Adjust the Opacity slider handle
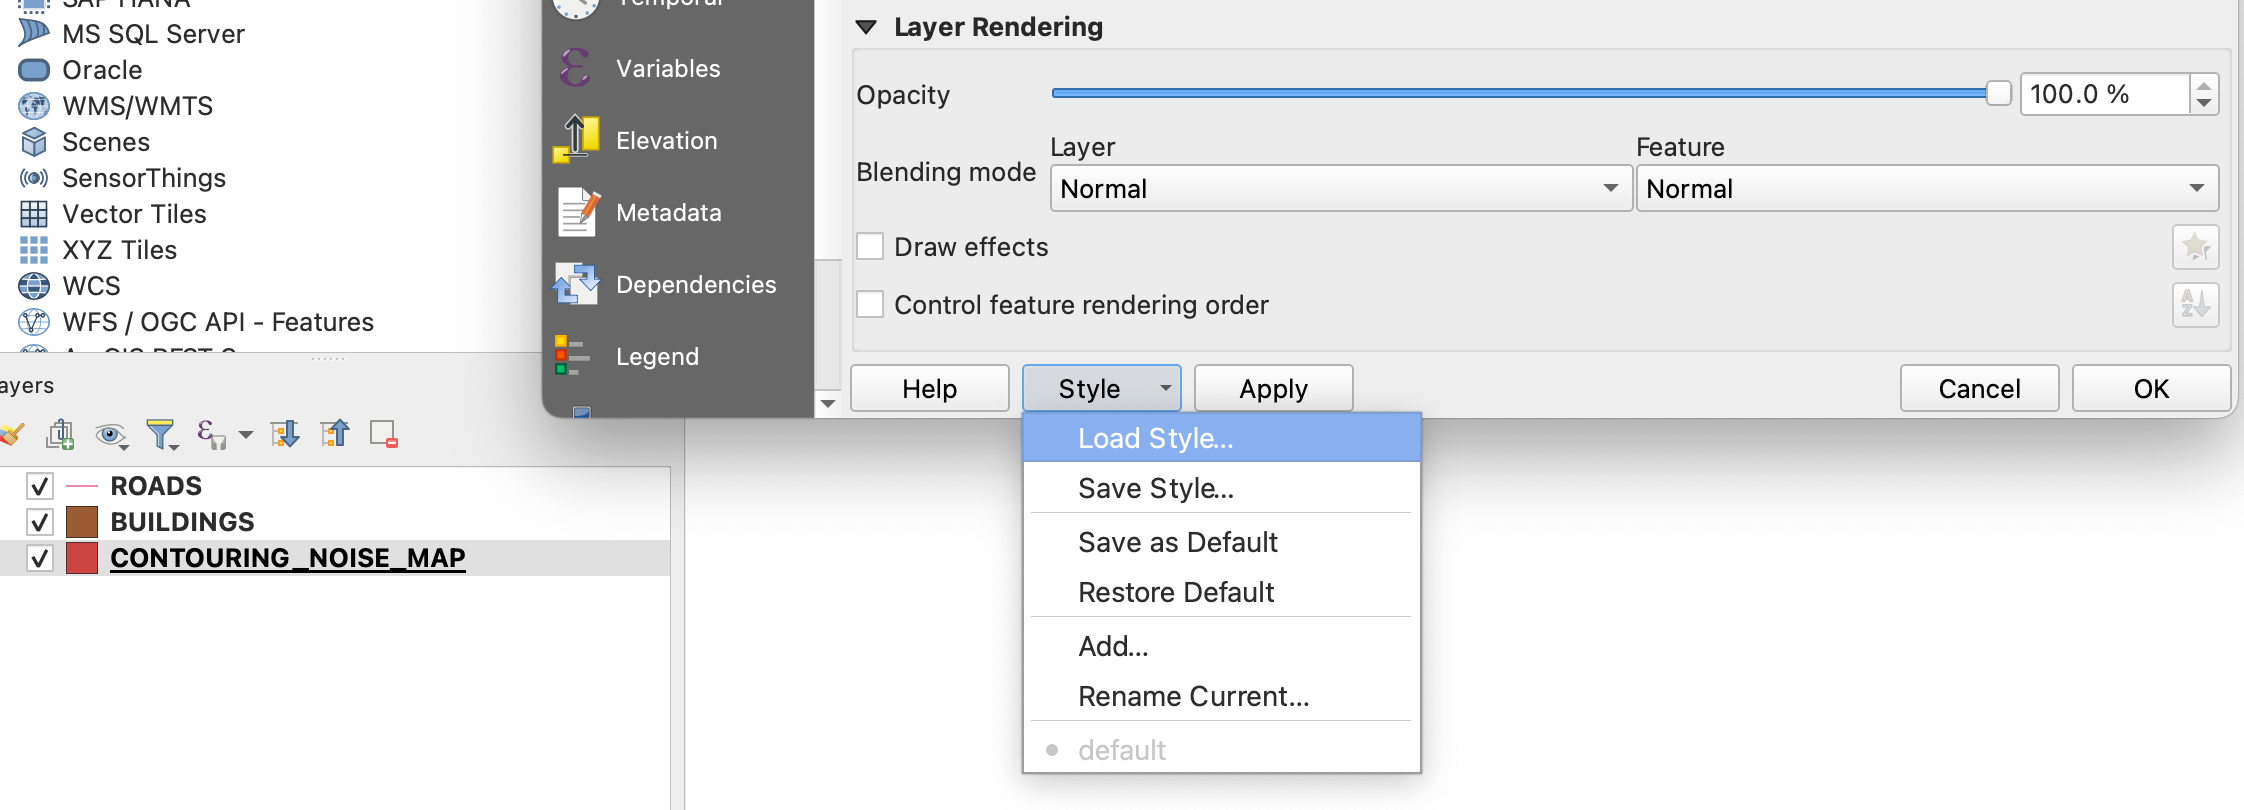Screen dimensions: 2244x810 point(1998,93)
